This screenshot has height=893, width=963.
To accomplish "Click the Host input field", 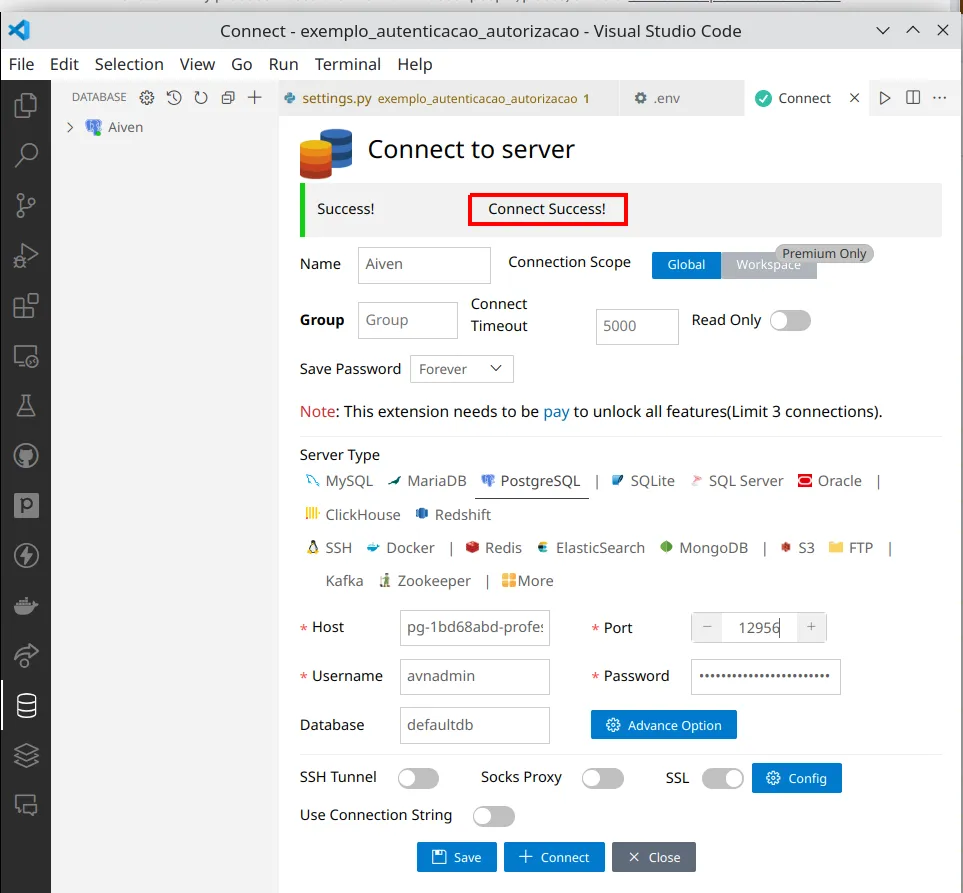I will pos(475,628).
